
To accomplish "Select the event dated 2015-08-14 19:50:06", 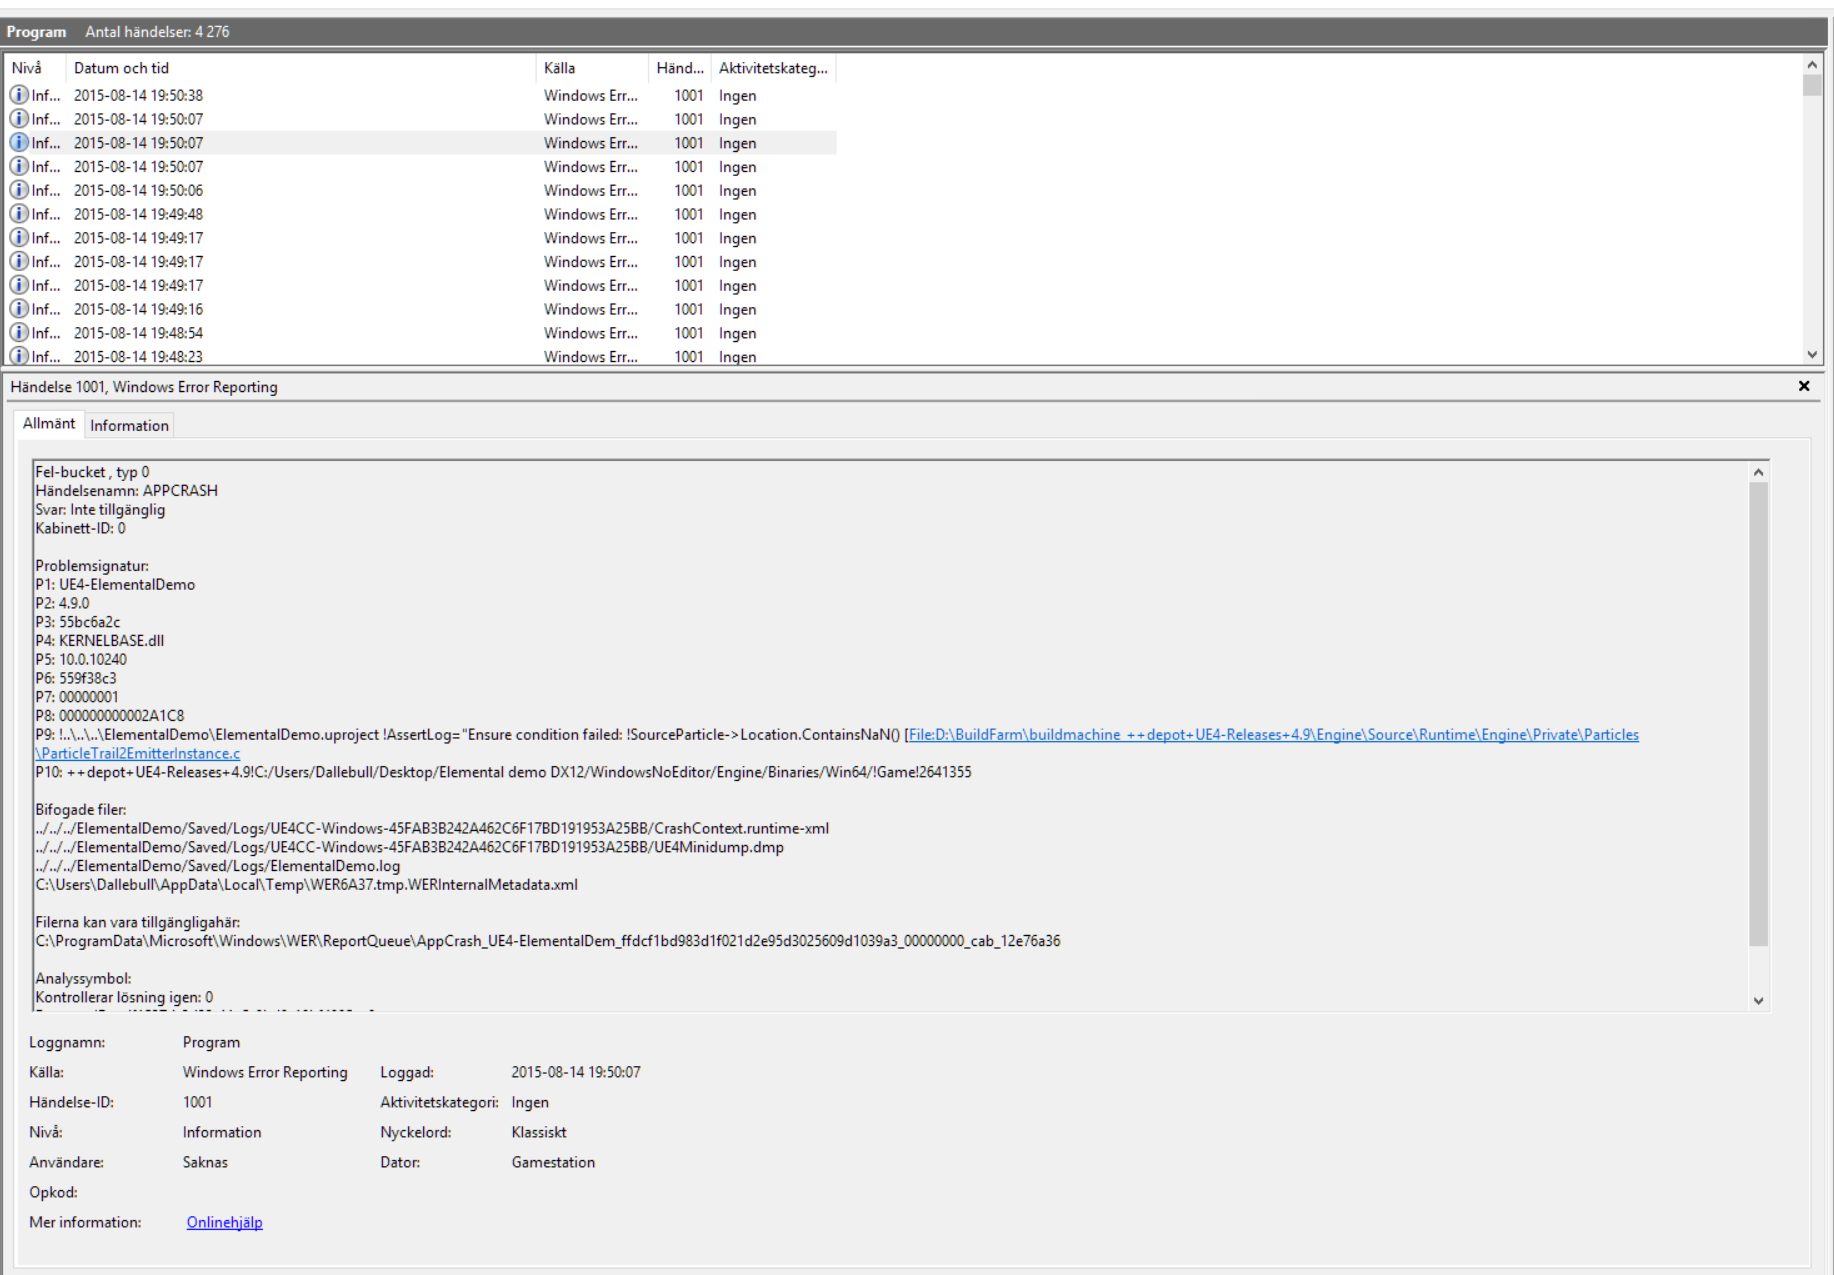I will [x=421, y=190].
